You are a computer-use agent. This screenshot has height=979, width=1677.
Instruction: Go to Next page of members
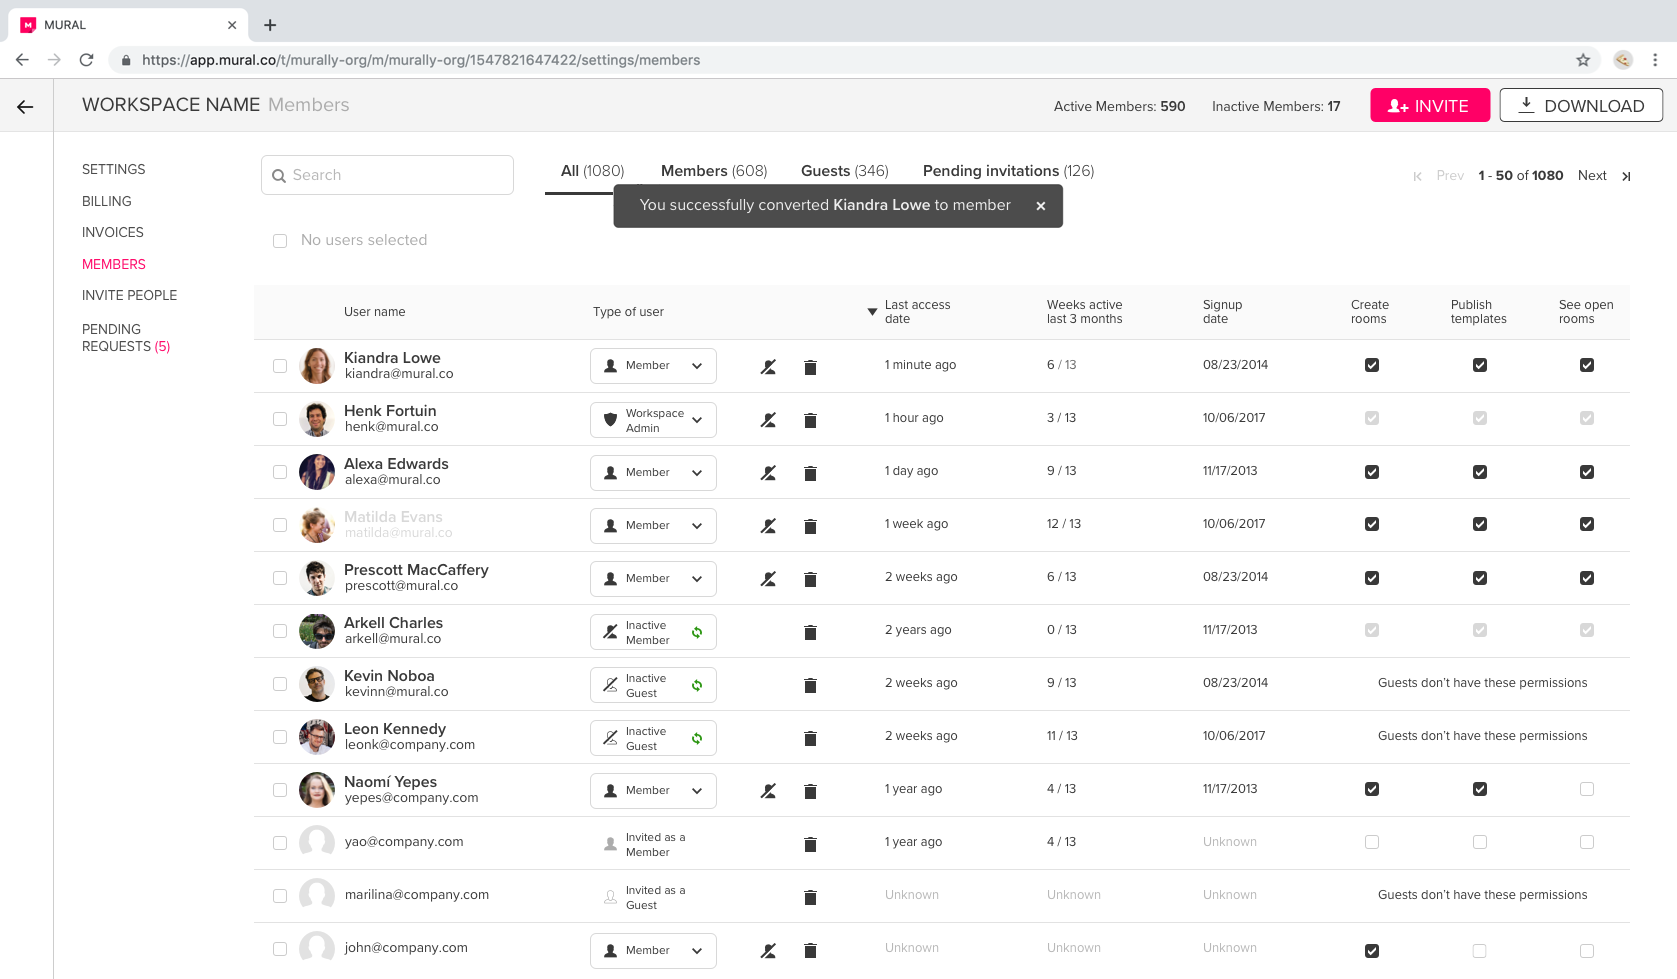click(x=1592, y=176)
